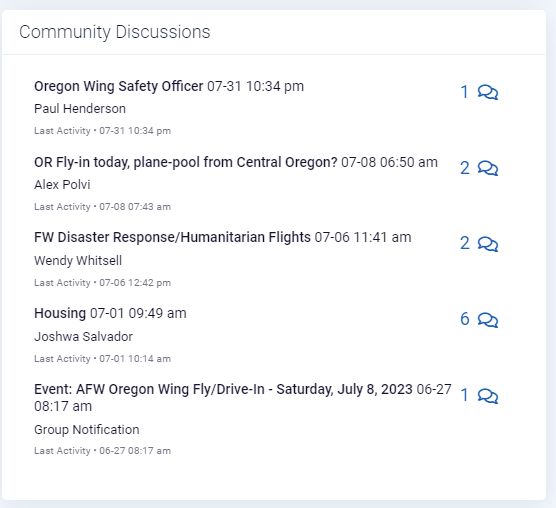Click the comments icon beside Housing discussion

pyautogui.click(x=488, y=320)
